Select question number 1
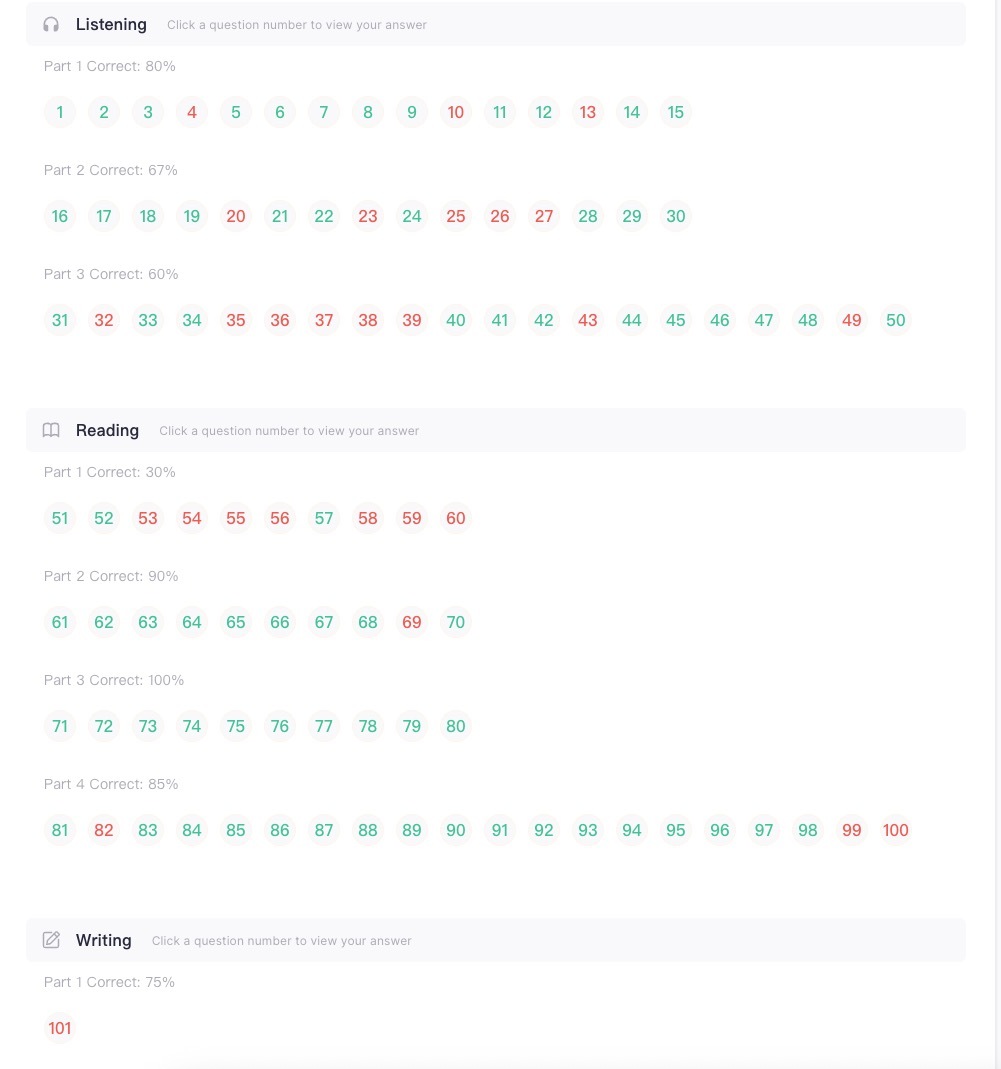This screenshot has height=1069, width=1001. [60, 112]
